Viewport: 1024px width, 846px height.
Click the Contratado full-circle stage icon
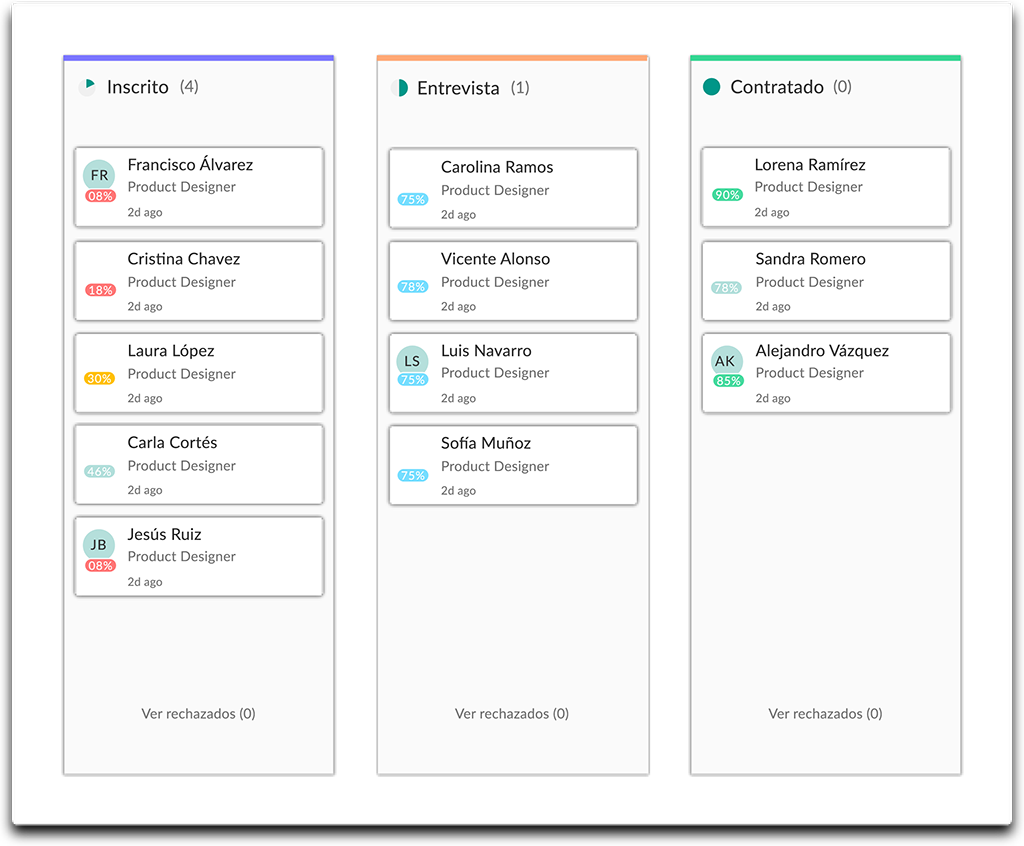(712, 87)
